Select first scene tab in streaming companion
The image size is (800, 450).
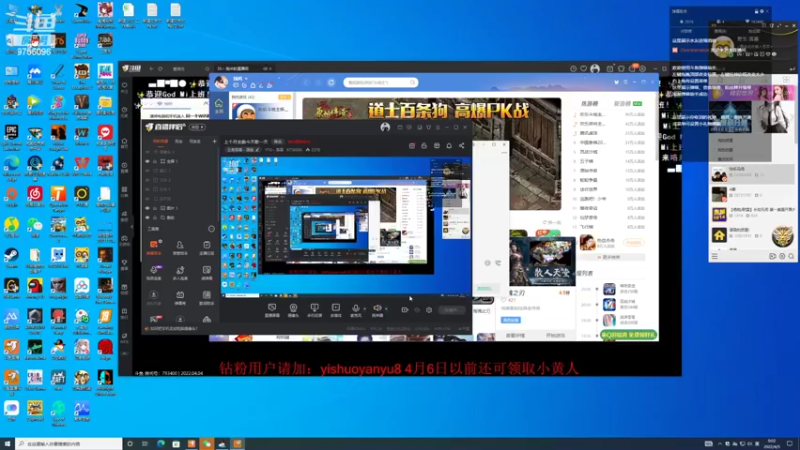pos(160,141)
